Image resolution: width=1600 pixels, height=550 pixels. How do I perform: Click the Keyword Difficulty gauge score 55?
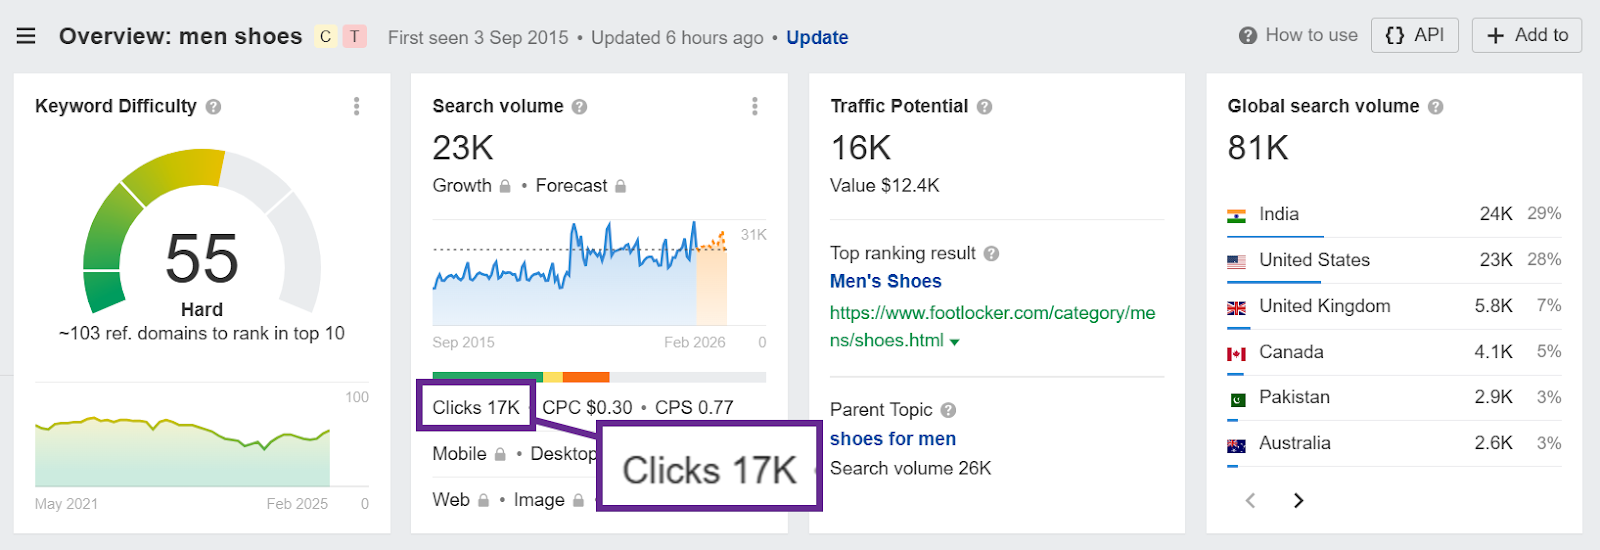pos(202,258)
